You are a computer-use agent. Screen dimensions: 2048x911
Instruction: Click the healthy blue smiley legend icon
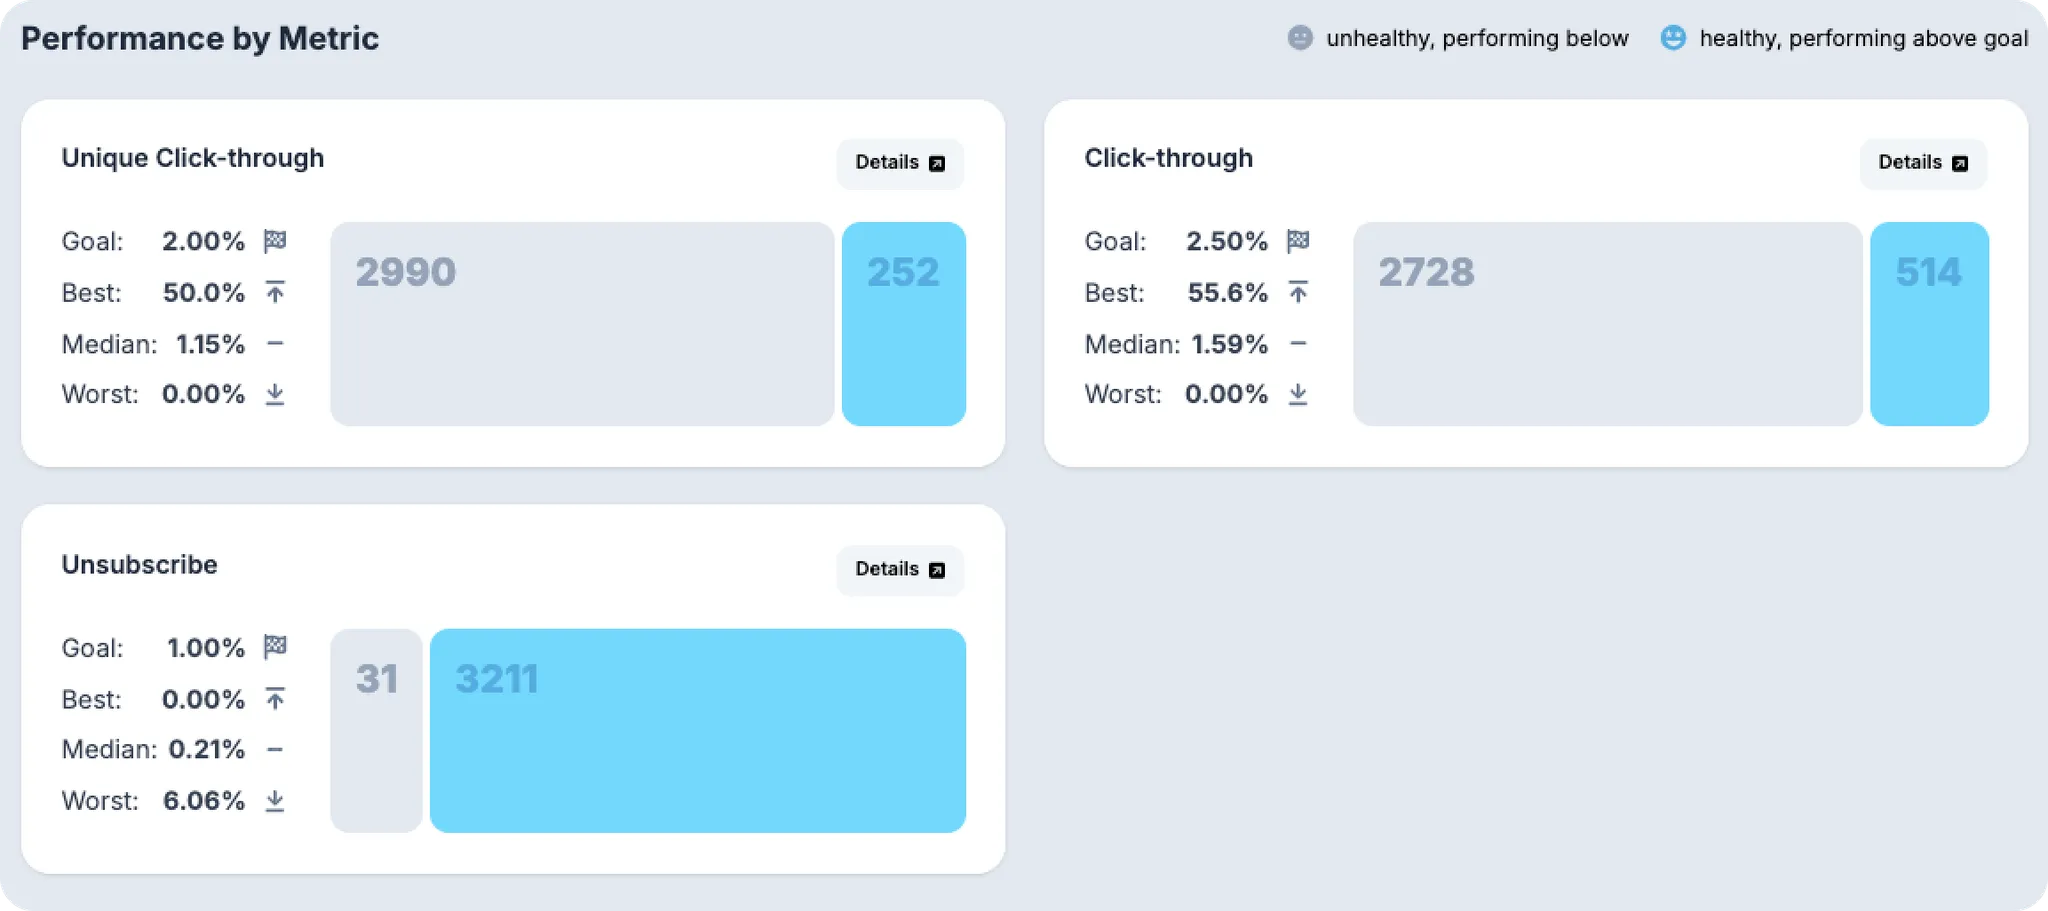[1673, 38]
